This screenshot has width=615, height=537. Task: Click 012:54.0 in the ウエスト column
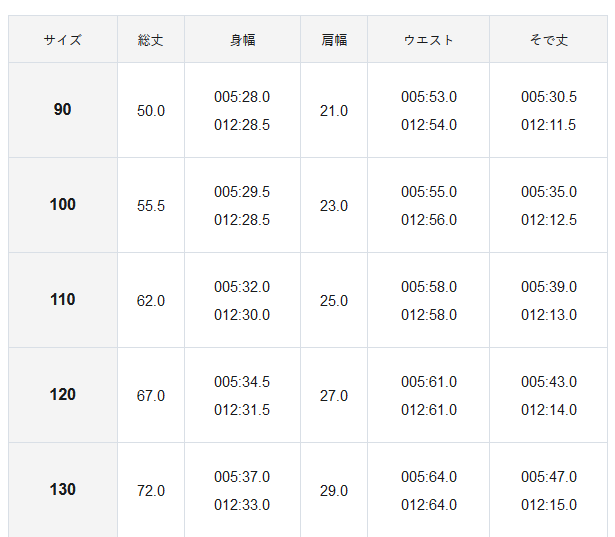coord(429,125)
